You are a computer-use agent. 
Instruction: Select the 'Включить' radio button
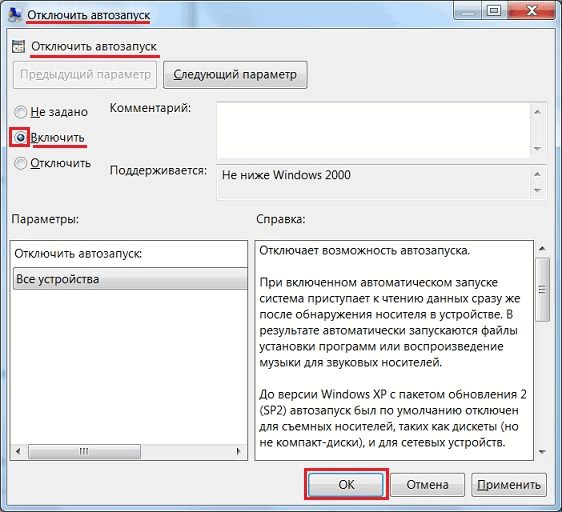point(20,137)
